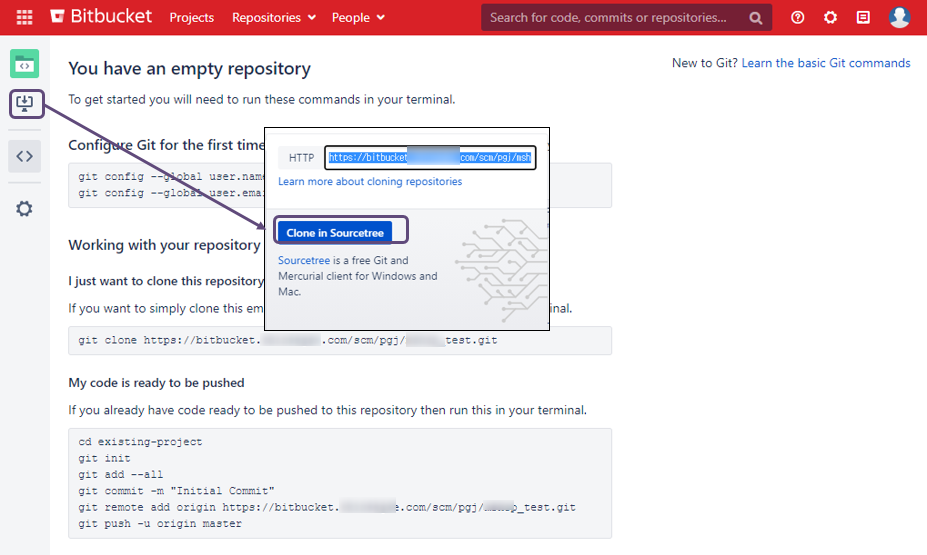Click the 'git push -u origin master' line
The width and height of the screenshot is (927, 555).
click(160, 524)
